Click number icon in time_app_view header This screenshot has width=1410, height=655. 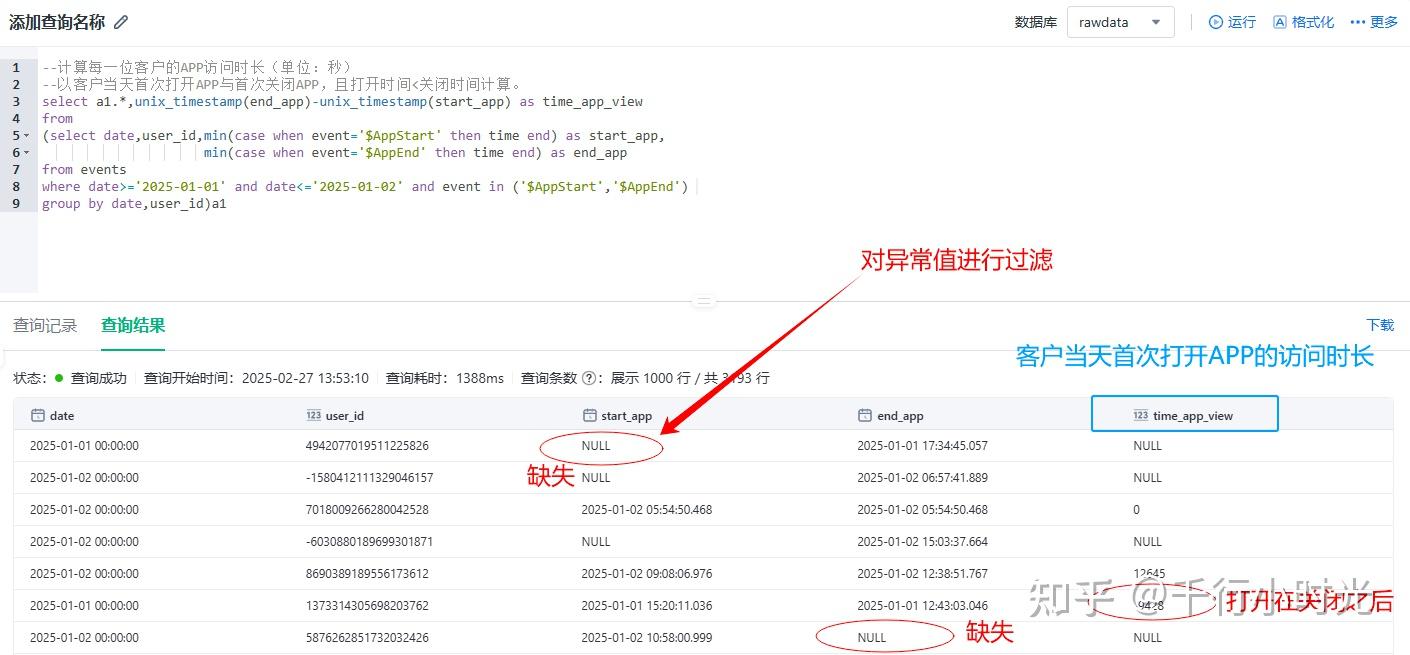pos(1141,415)
